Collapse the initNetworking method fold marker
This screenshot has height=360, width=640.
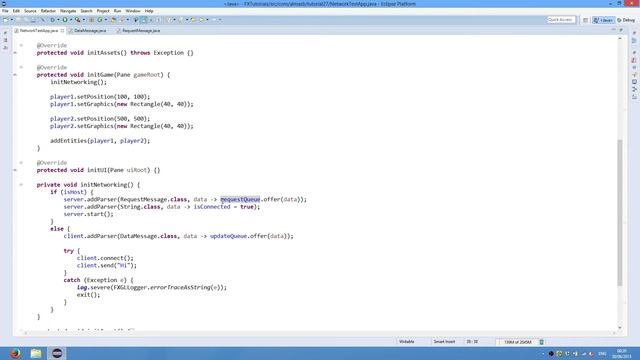tap(21, 184)
